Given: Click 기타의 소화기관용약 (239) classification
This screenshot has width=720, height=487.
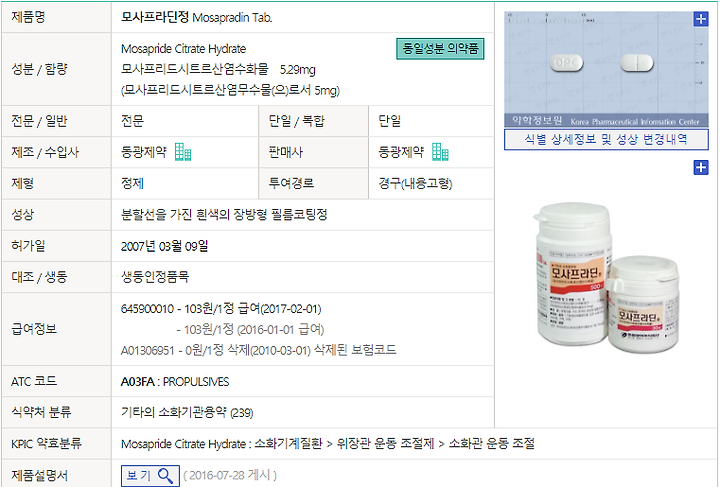Looking at the screenshot, I should tap(187, 412).
